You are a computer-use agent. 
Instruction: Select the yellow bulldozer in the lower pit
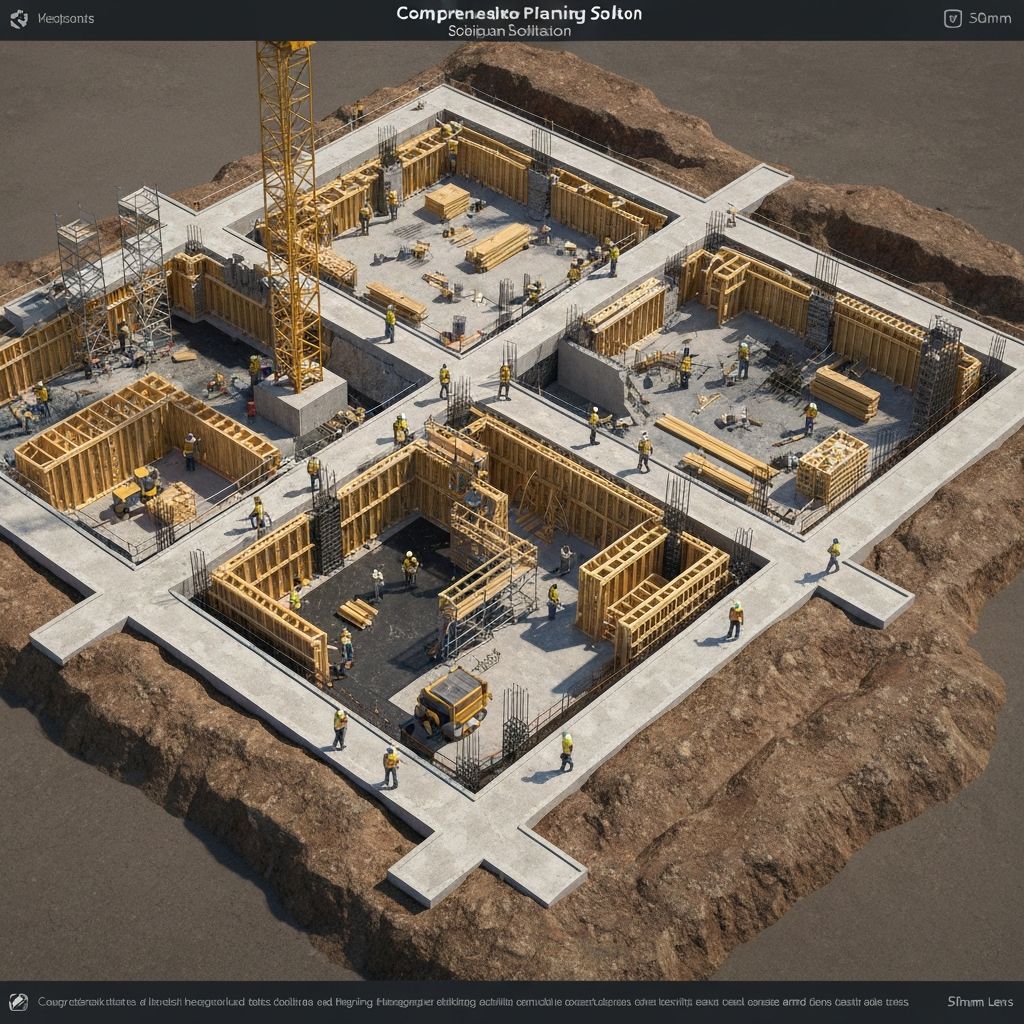pyautogui.click(x=455, y=699)
